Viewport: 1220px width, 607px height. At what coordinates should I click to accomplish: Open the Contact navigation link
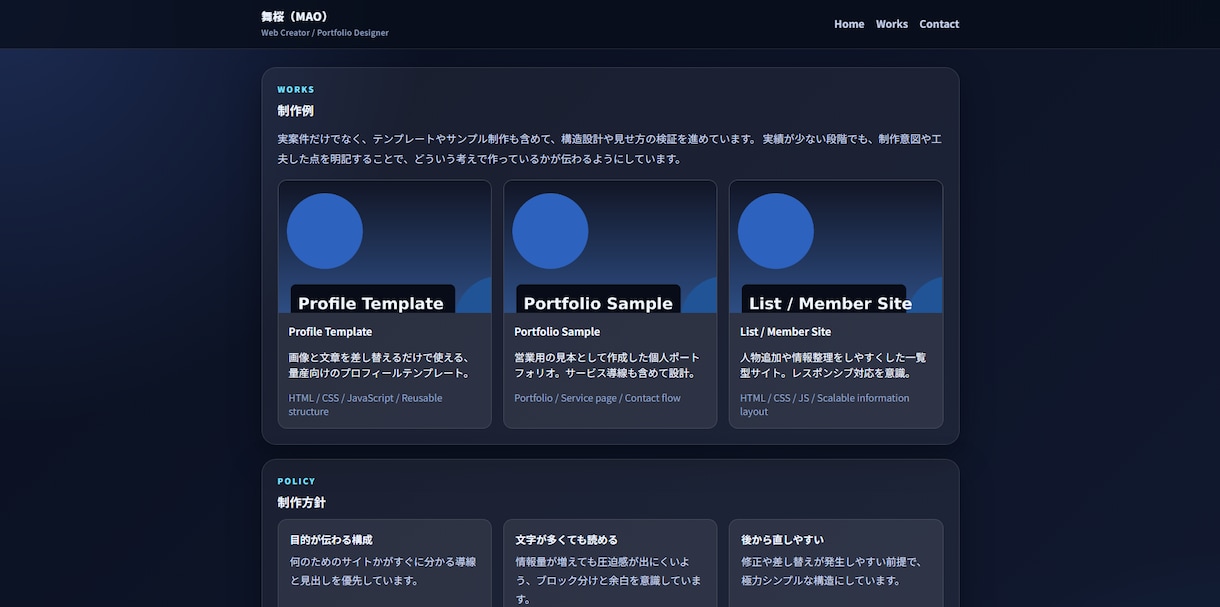tap(939, 24)
